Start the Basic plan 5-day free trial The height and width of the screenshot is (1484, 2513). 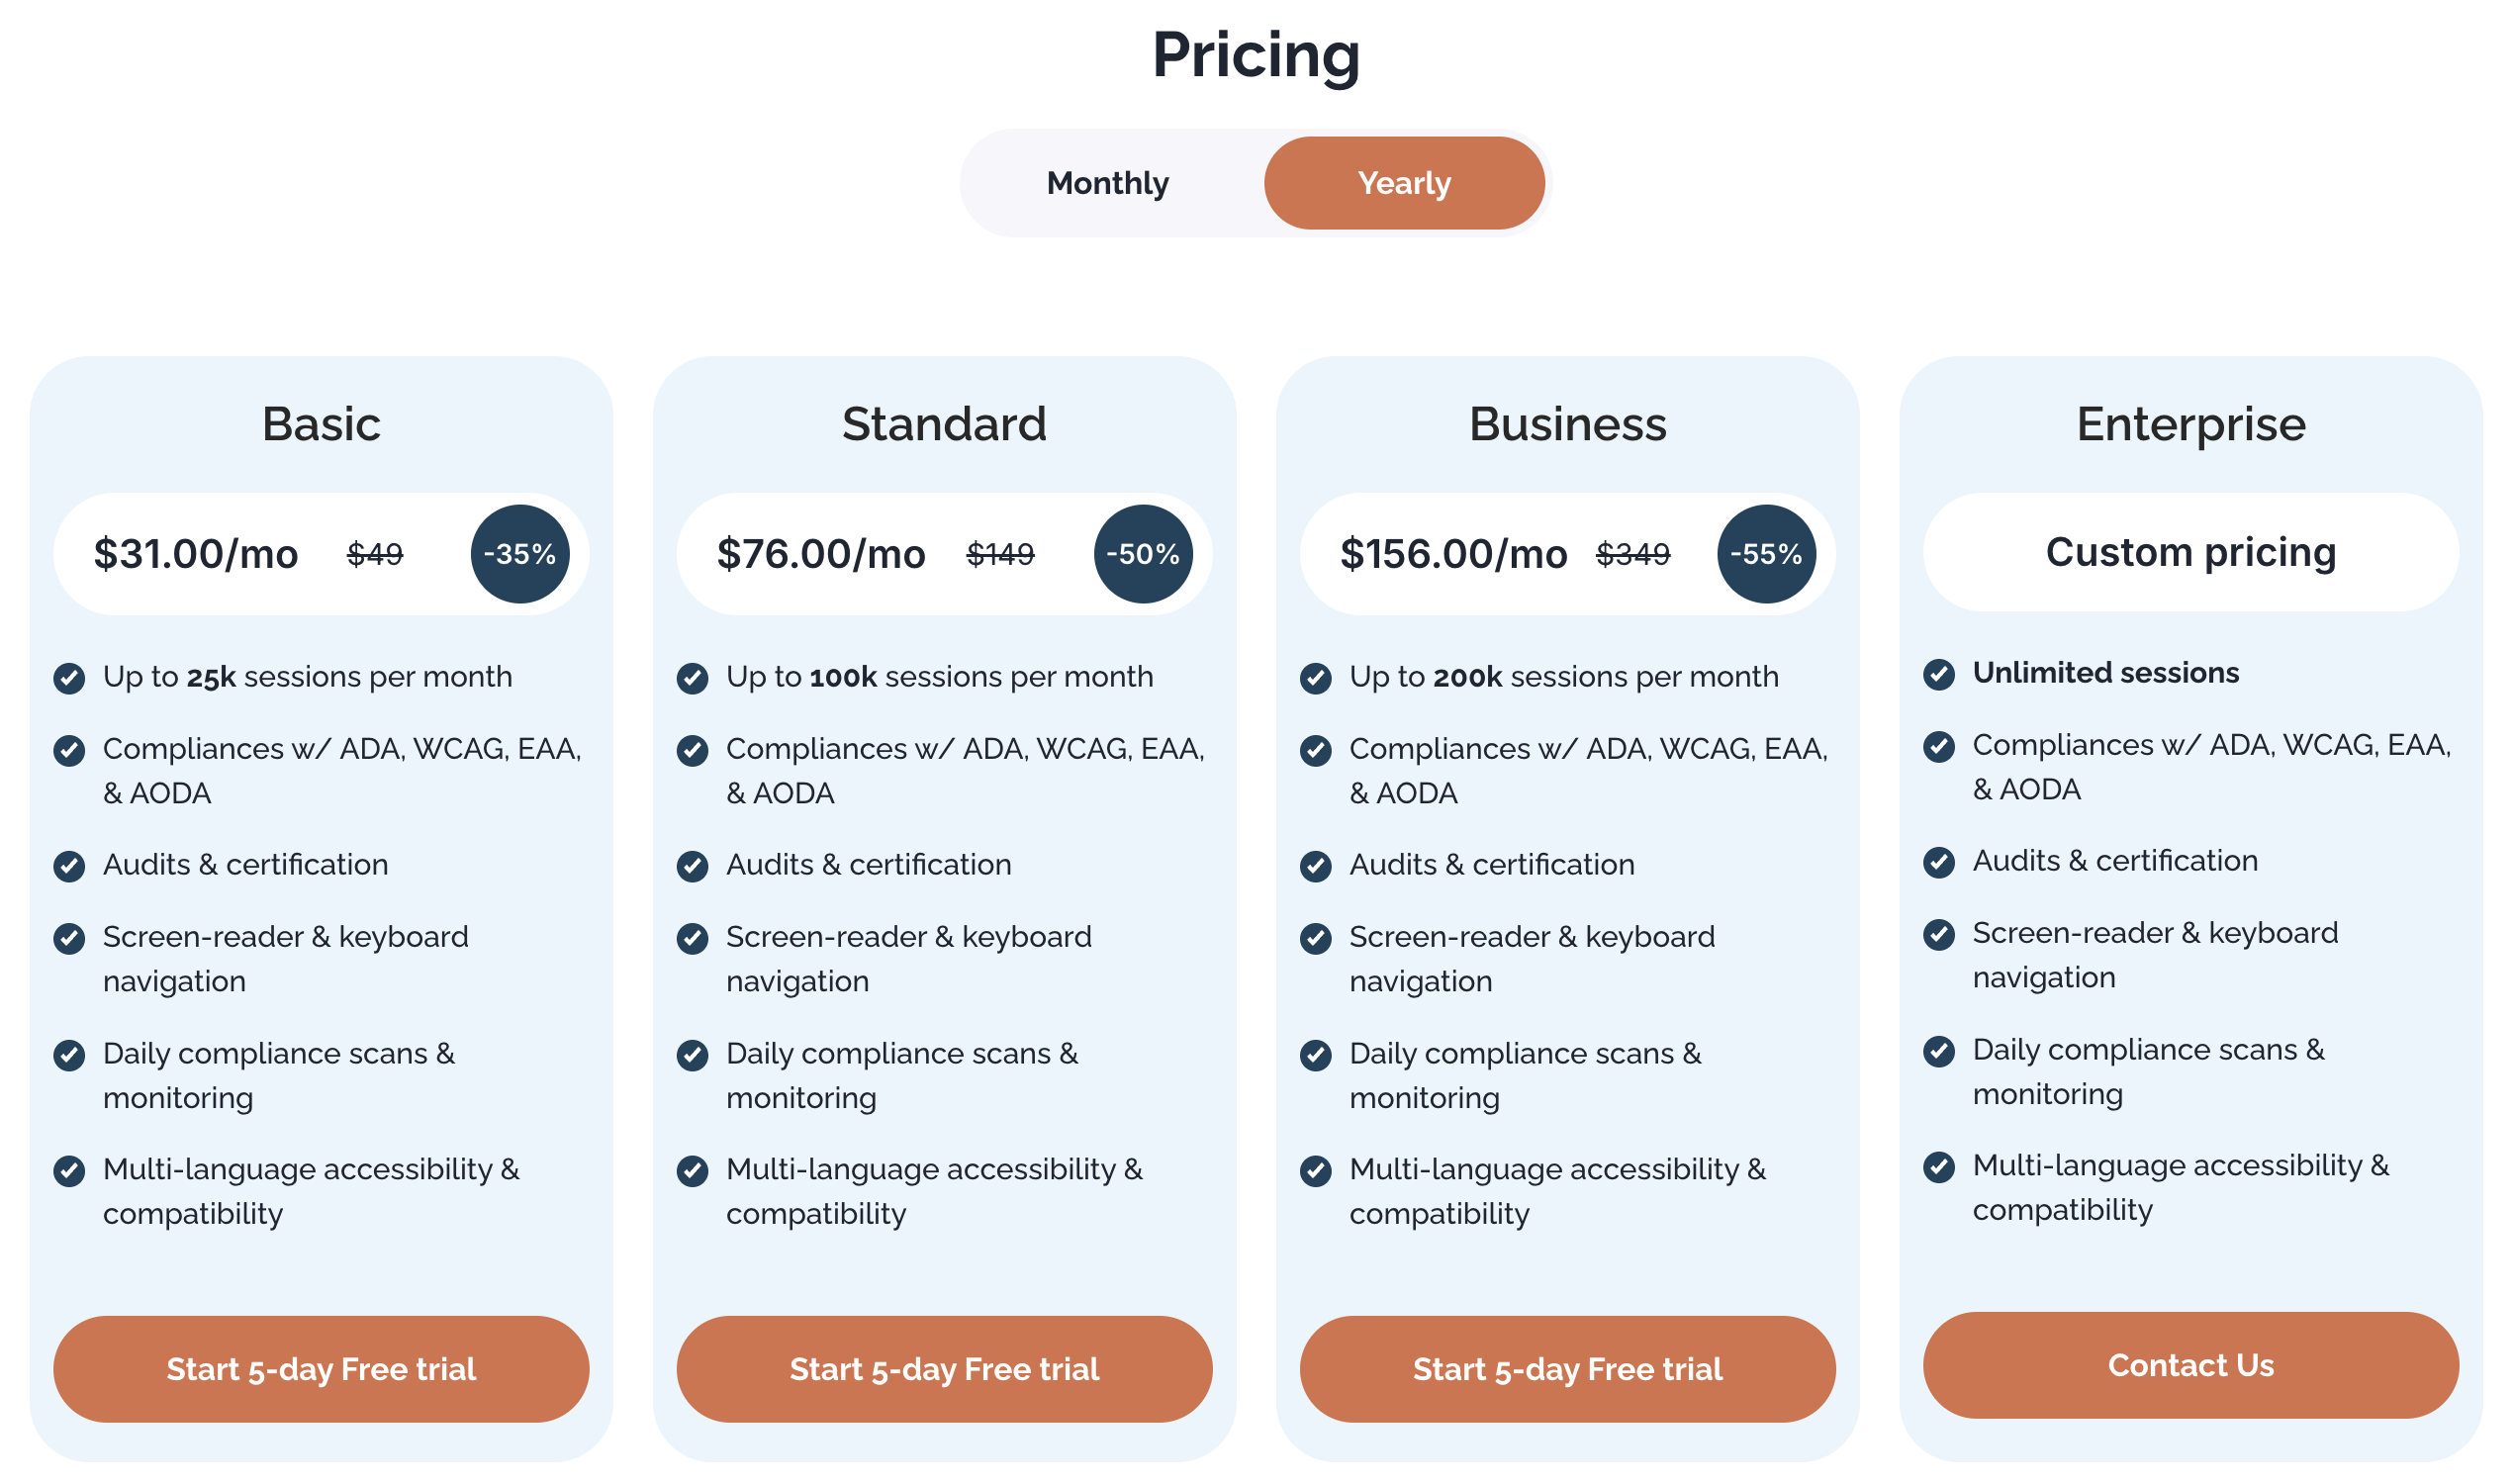(x=321, y=1368)
